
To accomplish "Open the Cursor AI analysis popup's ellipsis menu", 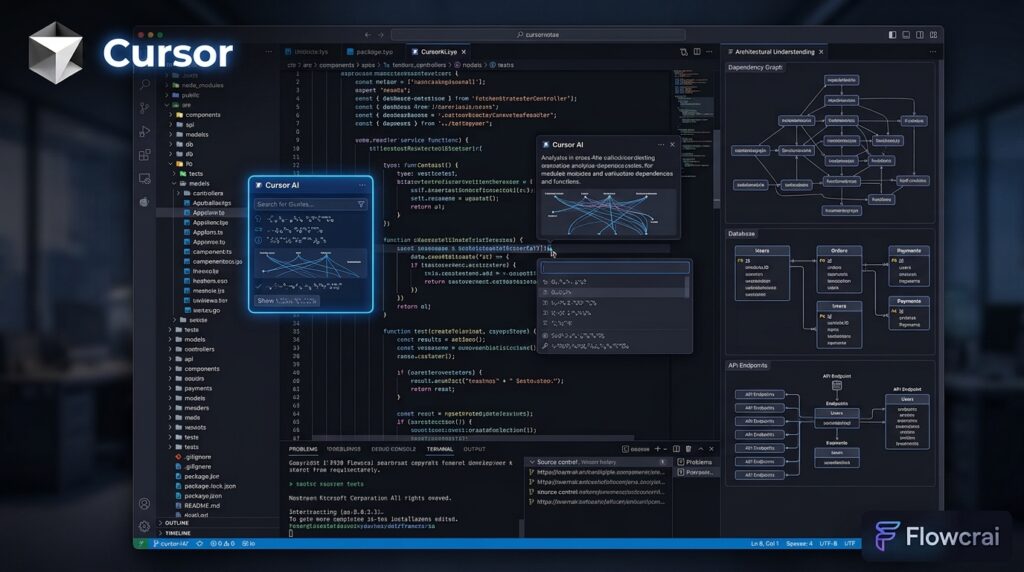I will (661, 144).
